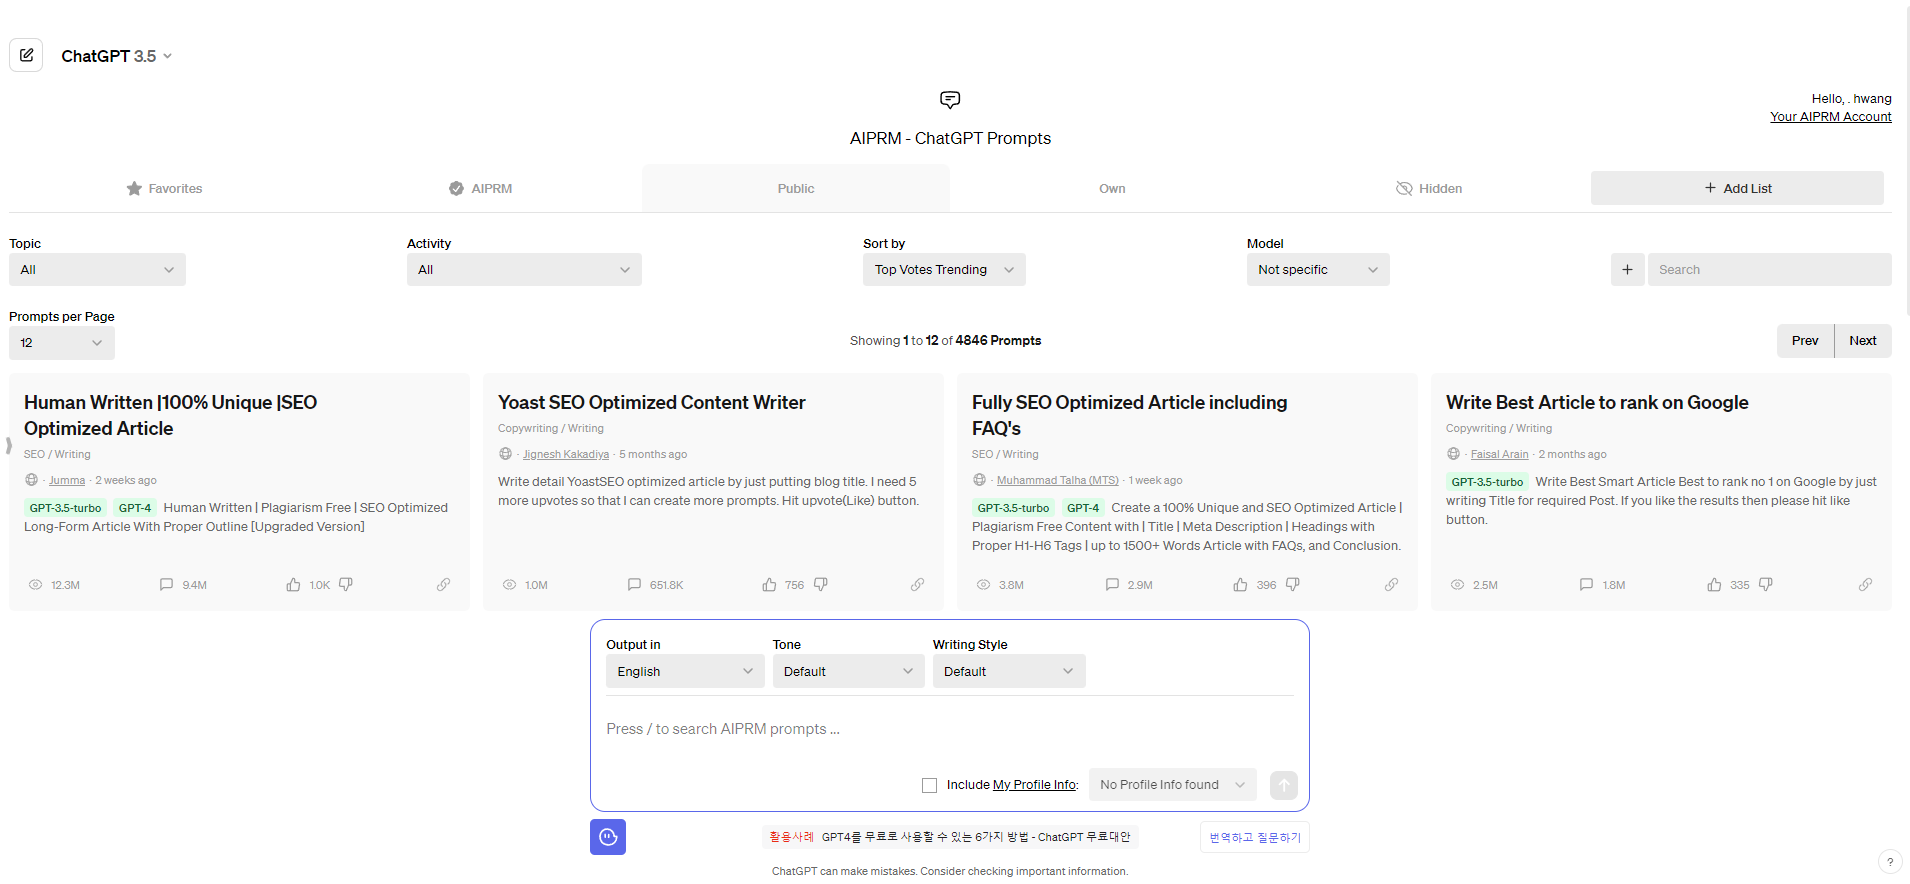
Task: Expand the sidebar handle at left edge
Action: click(x=8, y=445)
